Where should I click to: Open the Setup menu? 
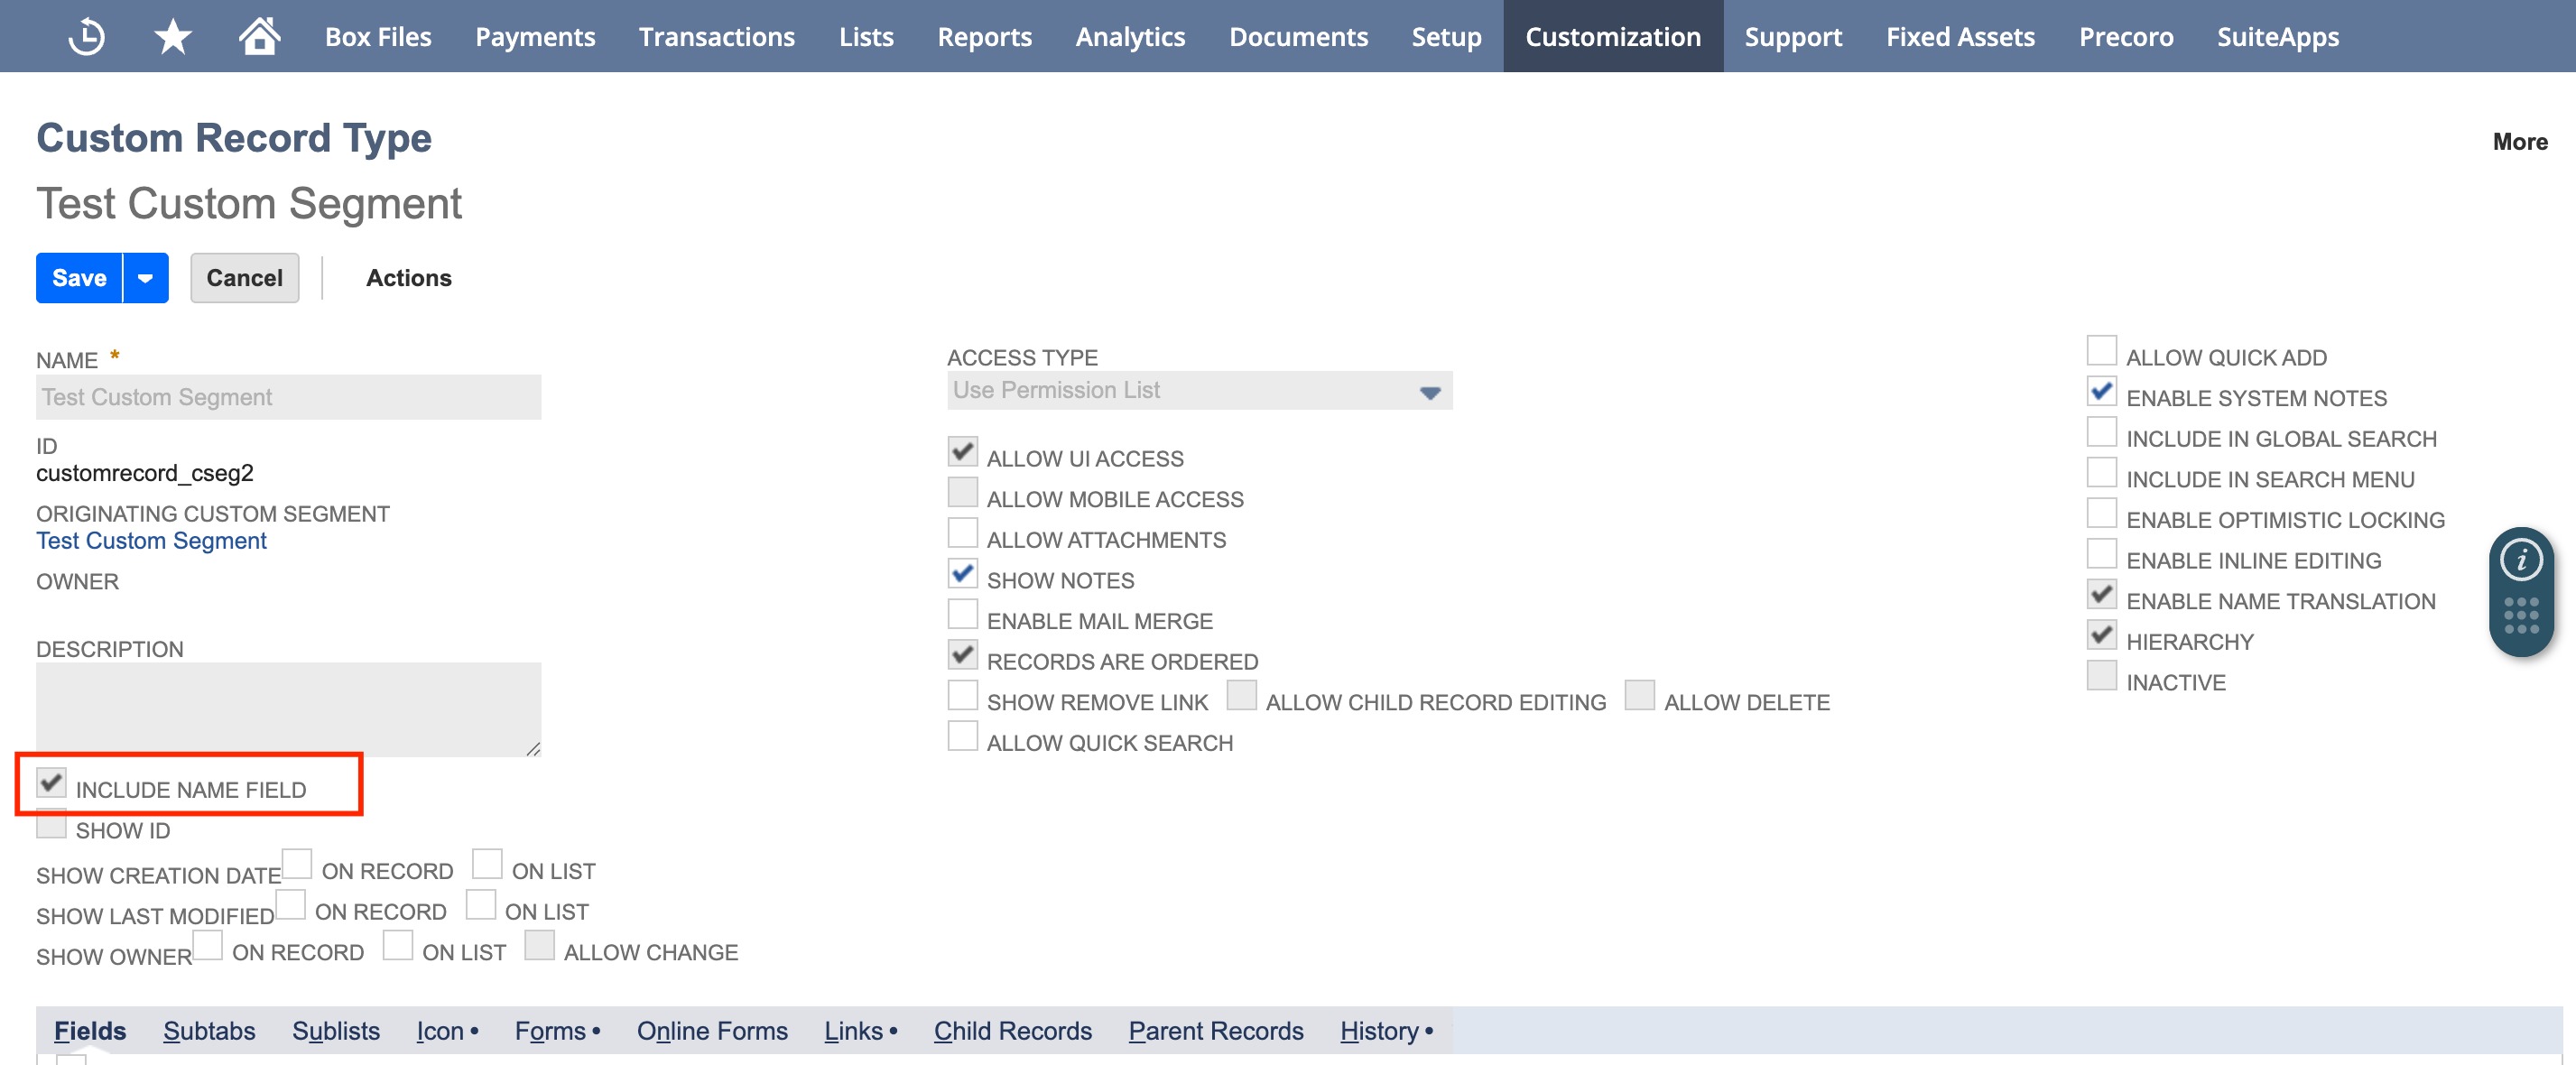[x=1446, y=37]
